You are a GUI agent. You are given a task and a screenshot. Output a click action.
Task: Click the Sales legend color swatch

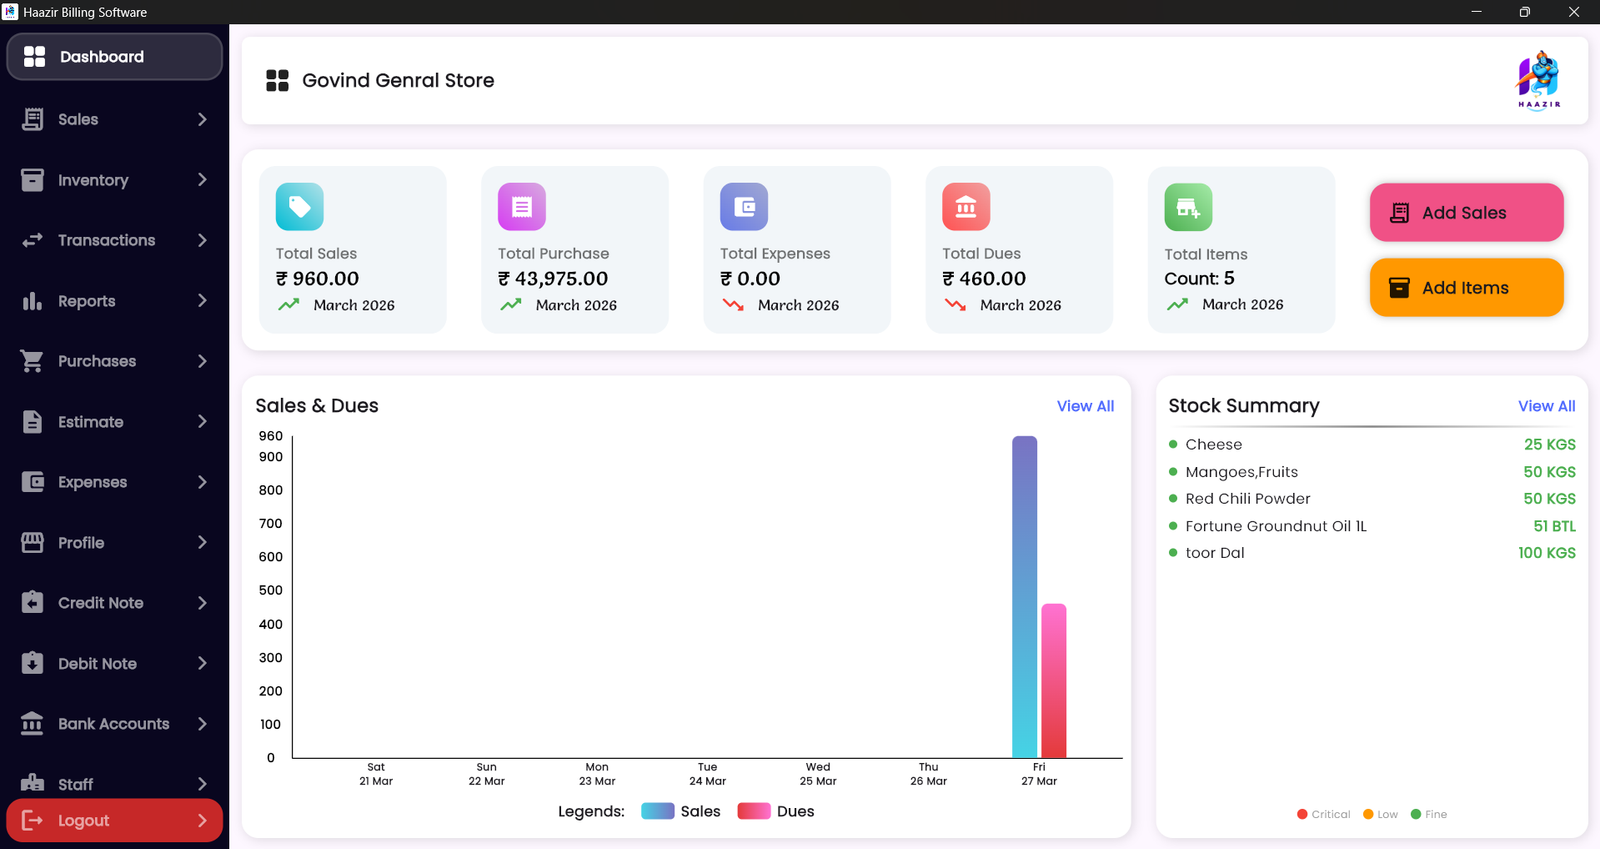point(657,811)
